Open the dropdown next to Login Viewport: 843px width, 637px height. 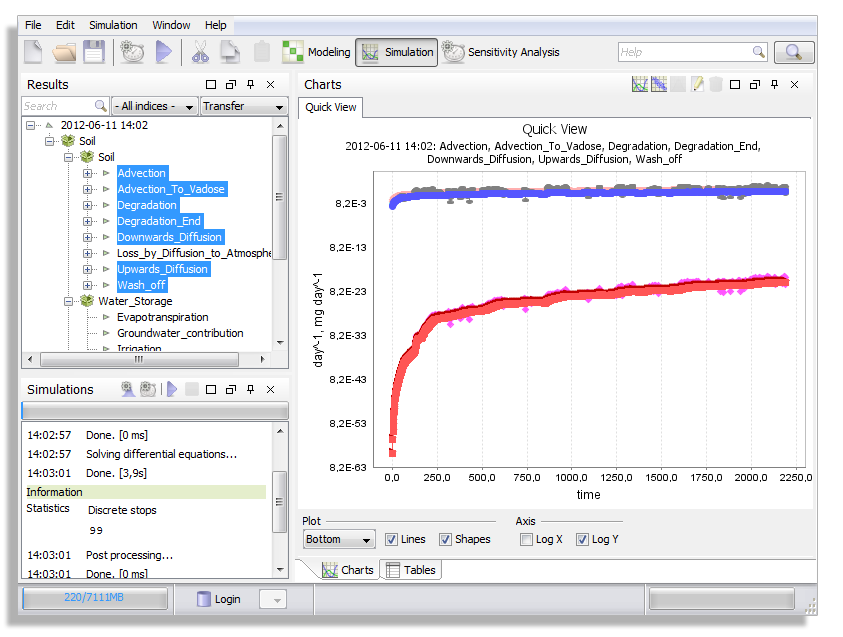coord(273,599)
